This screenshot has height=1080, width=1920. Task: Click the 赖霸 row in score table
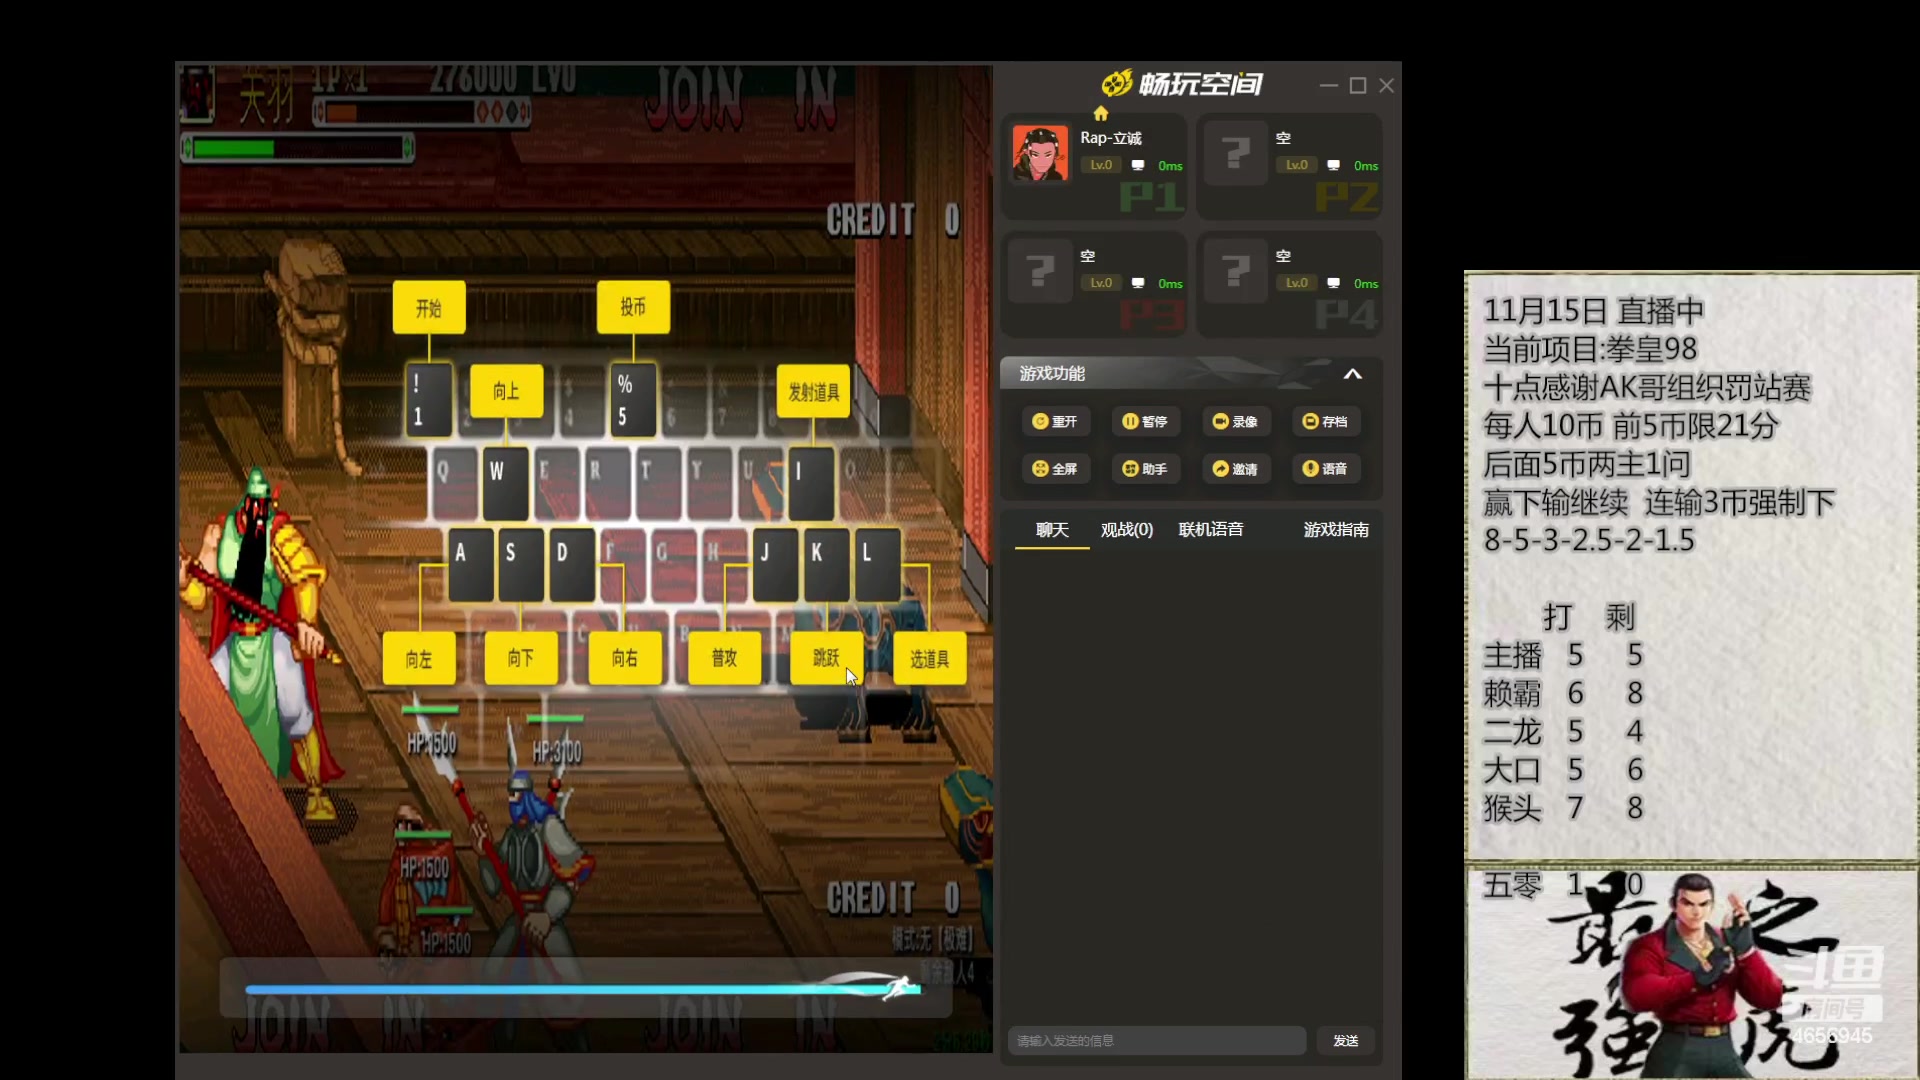tap(1563, 693)
